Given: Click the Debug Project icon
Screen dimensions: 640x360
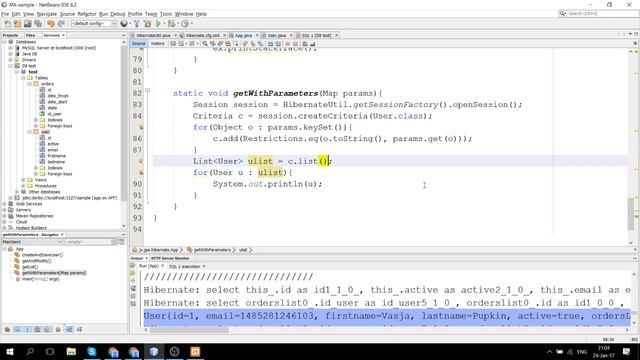Looking at the screenshot, I should point(171,24).
